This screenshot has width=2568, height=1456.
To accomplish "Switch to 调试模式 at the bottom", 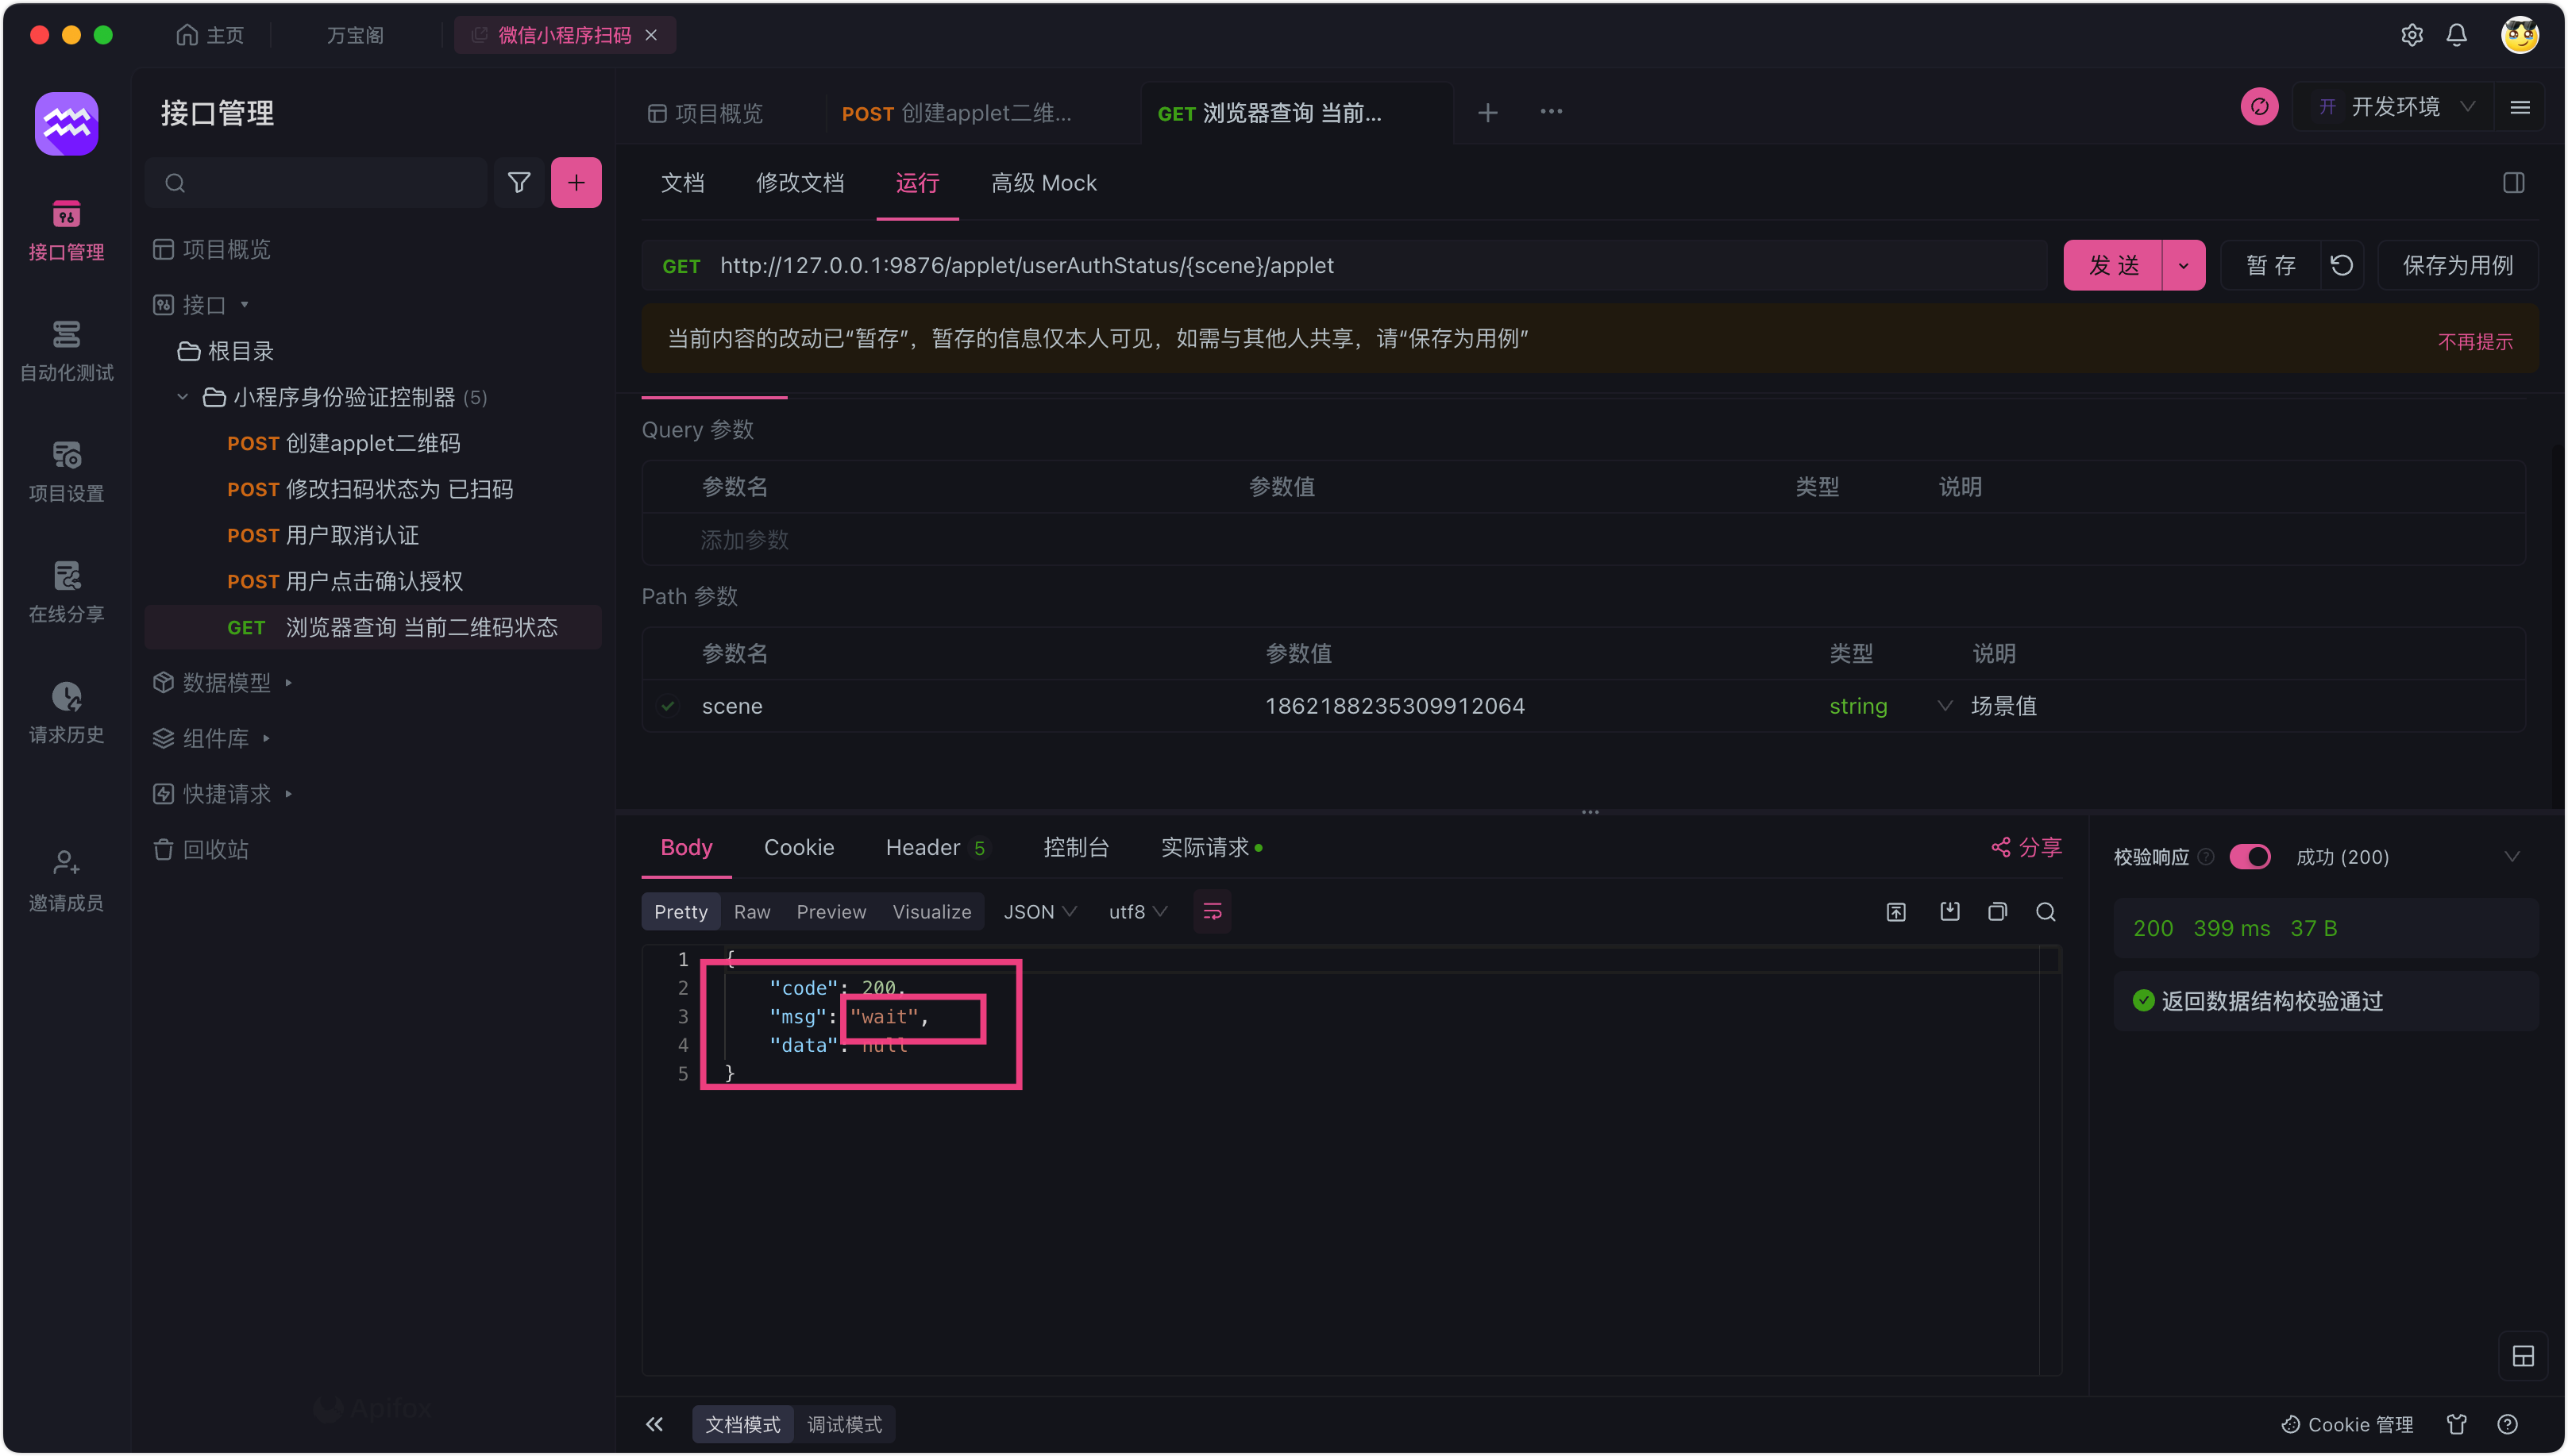I will pos(844,1424).
